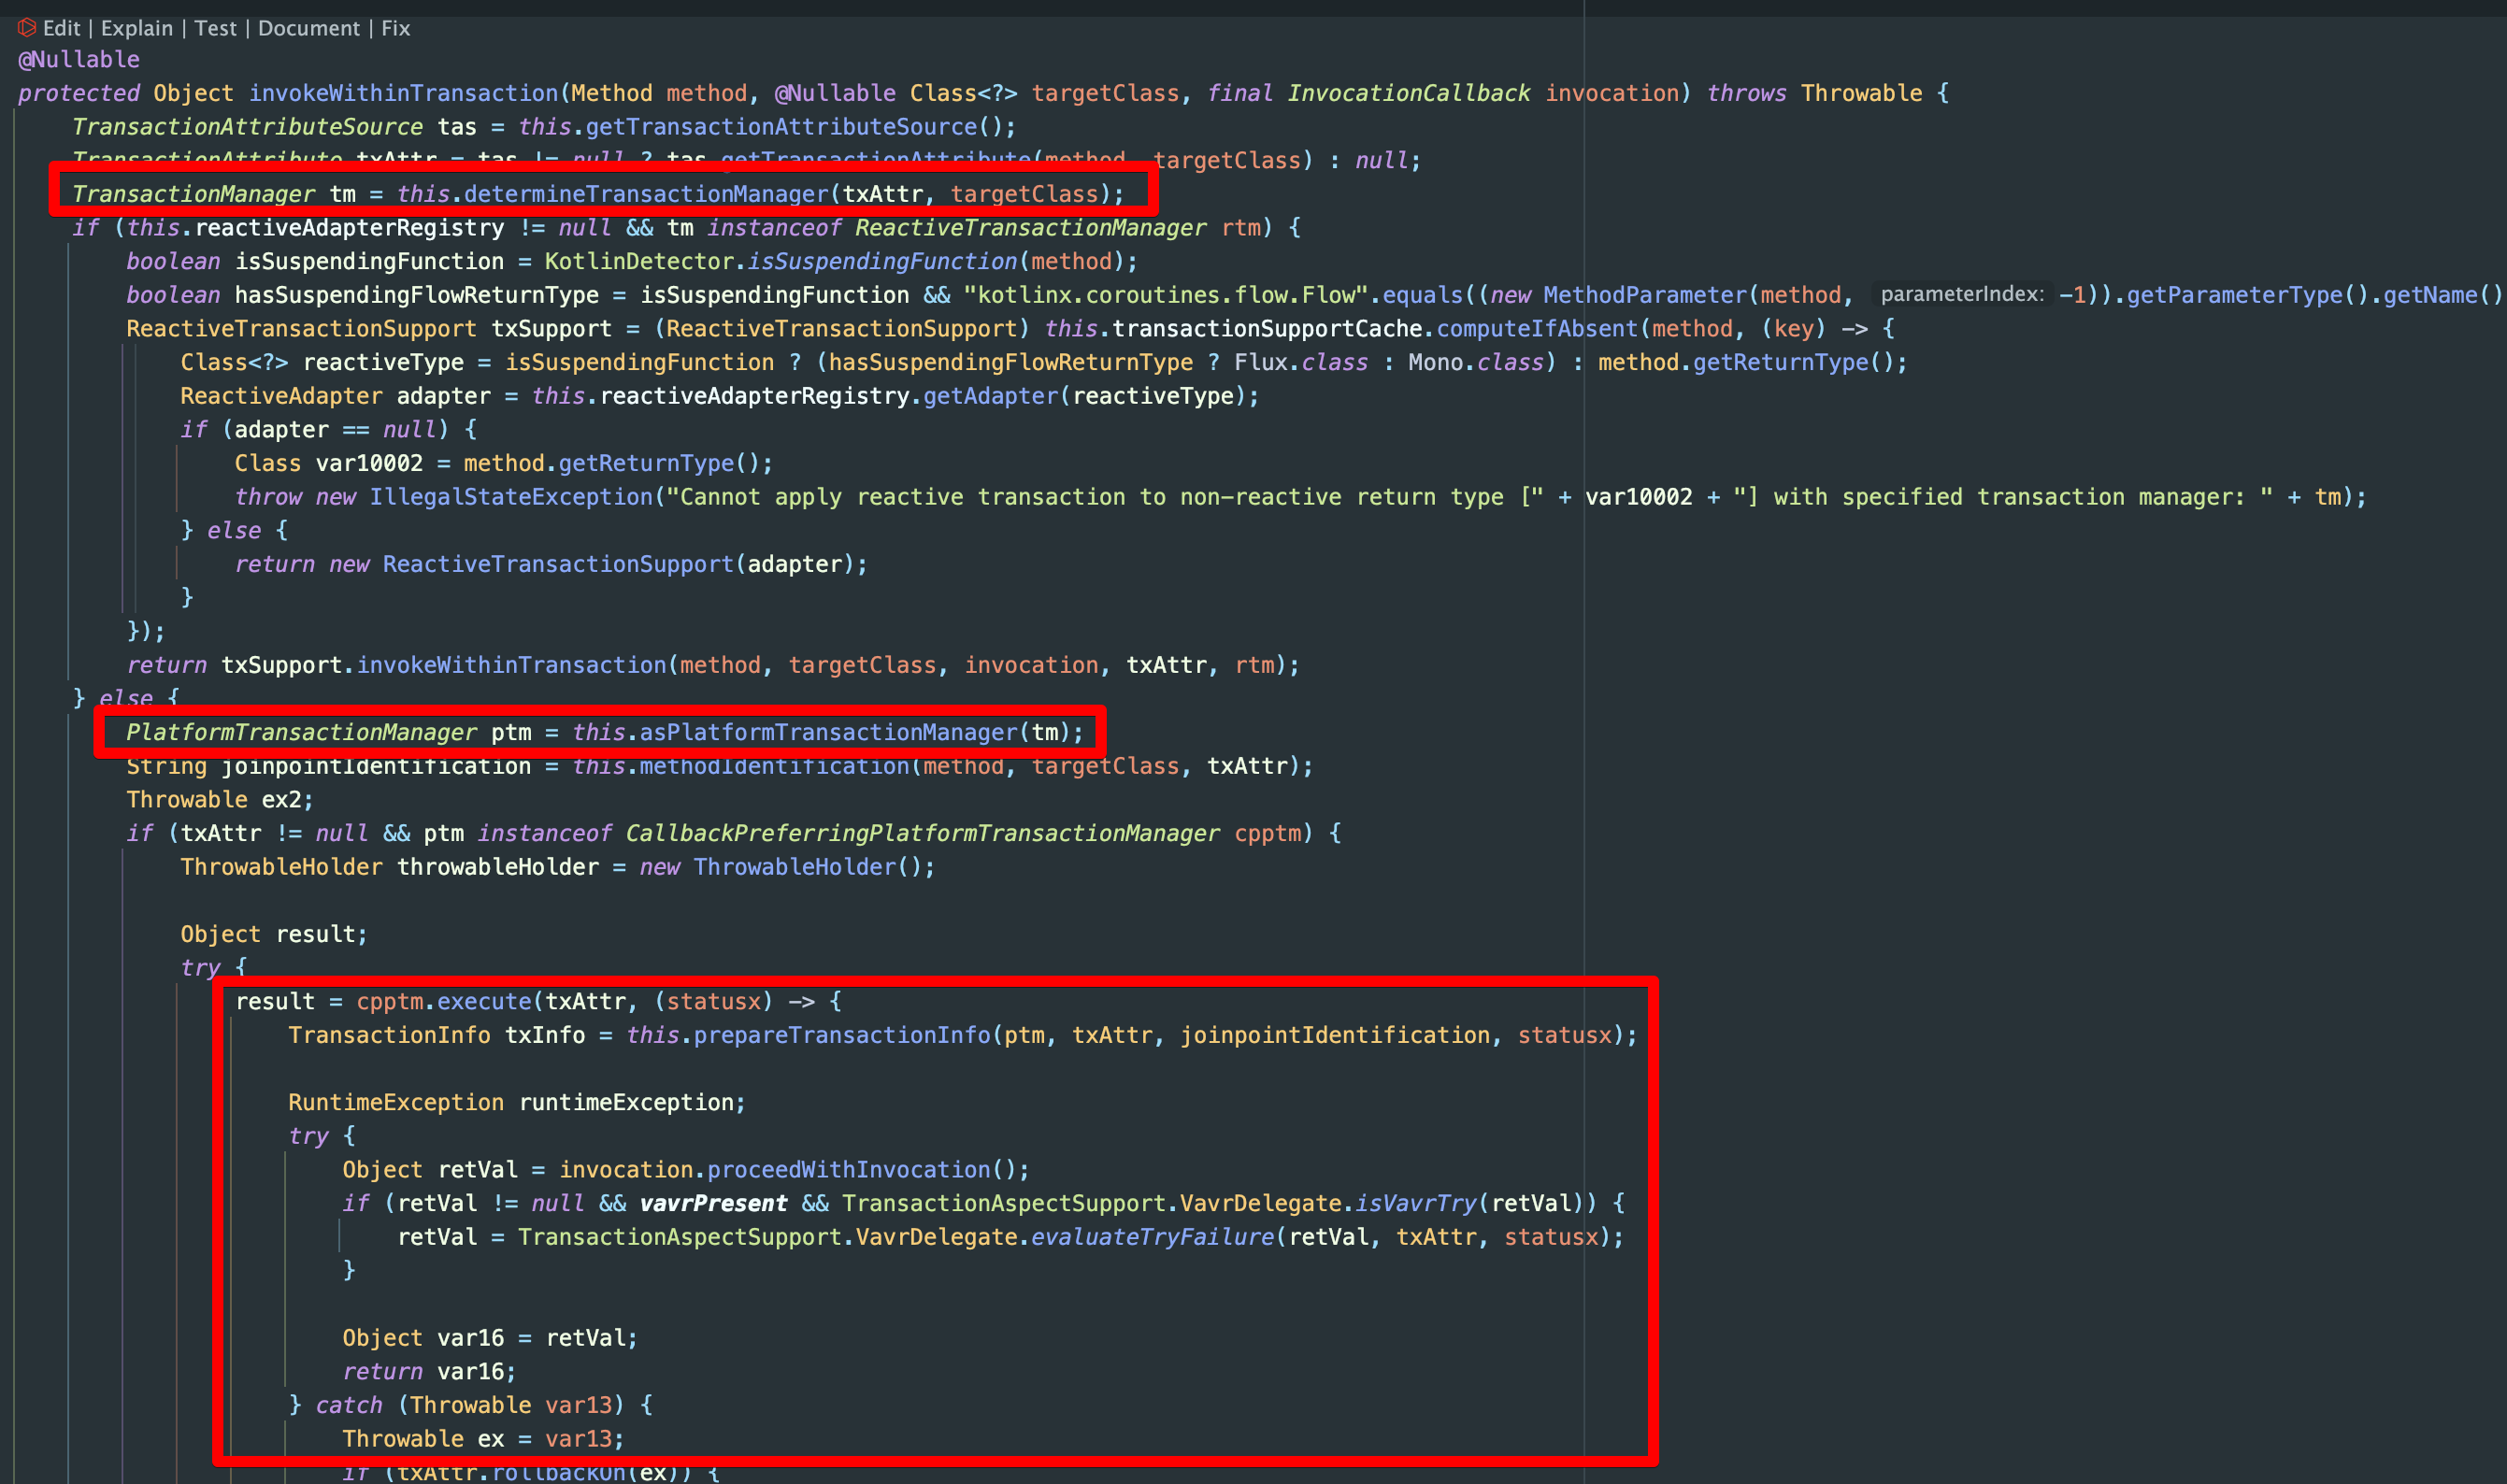
Task: Click the red hexagon AI assistant icon
Action: point(27,28)
